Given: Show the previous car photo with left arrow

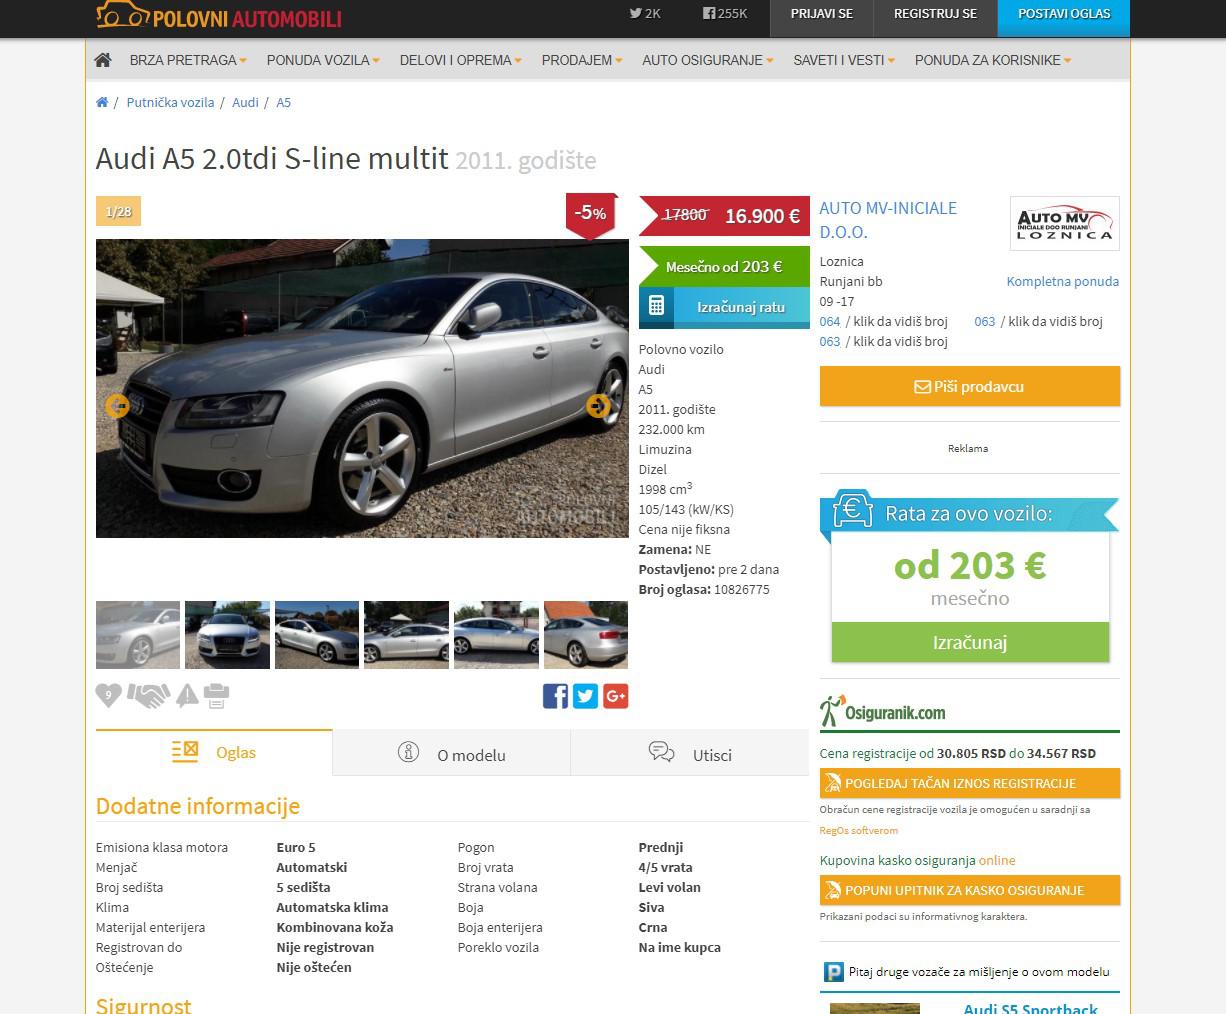Looking at the screenshot, I should coord(117,406).
